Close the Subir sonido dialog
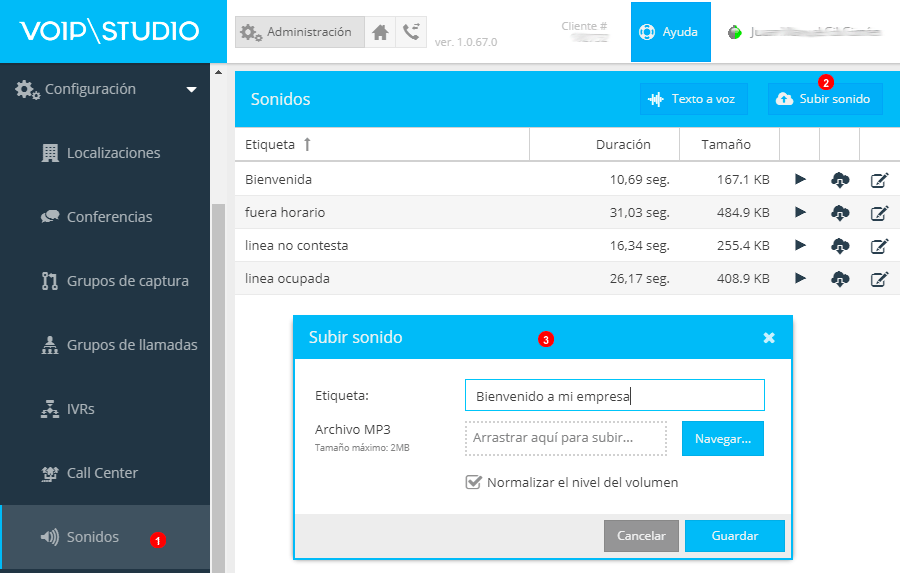Viewport: 900px width, 574px height. 769,338
